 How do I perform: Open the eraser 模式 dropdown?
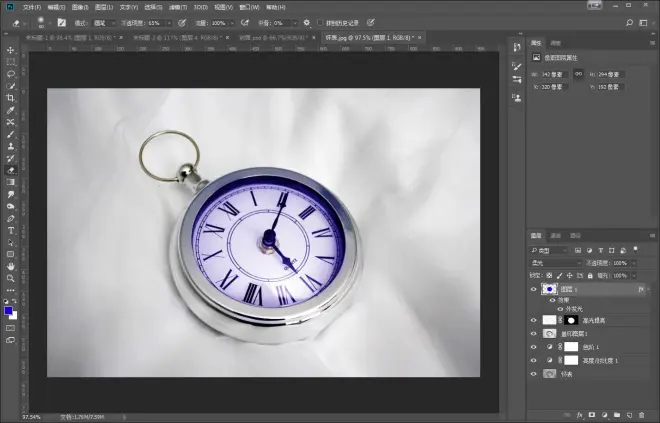click(104, 23)
